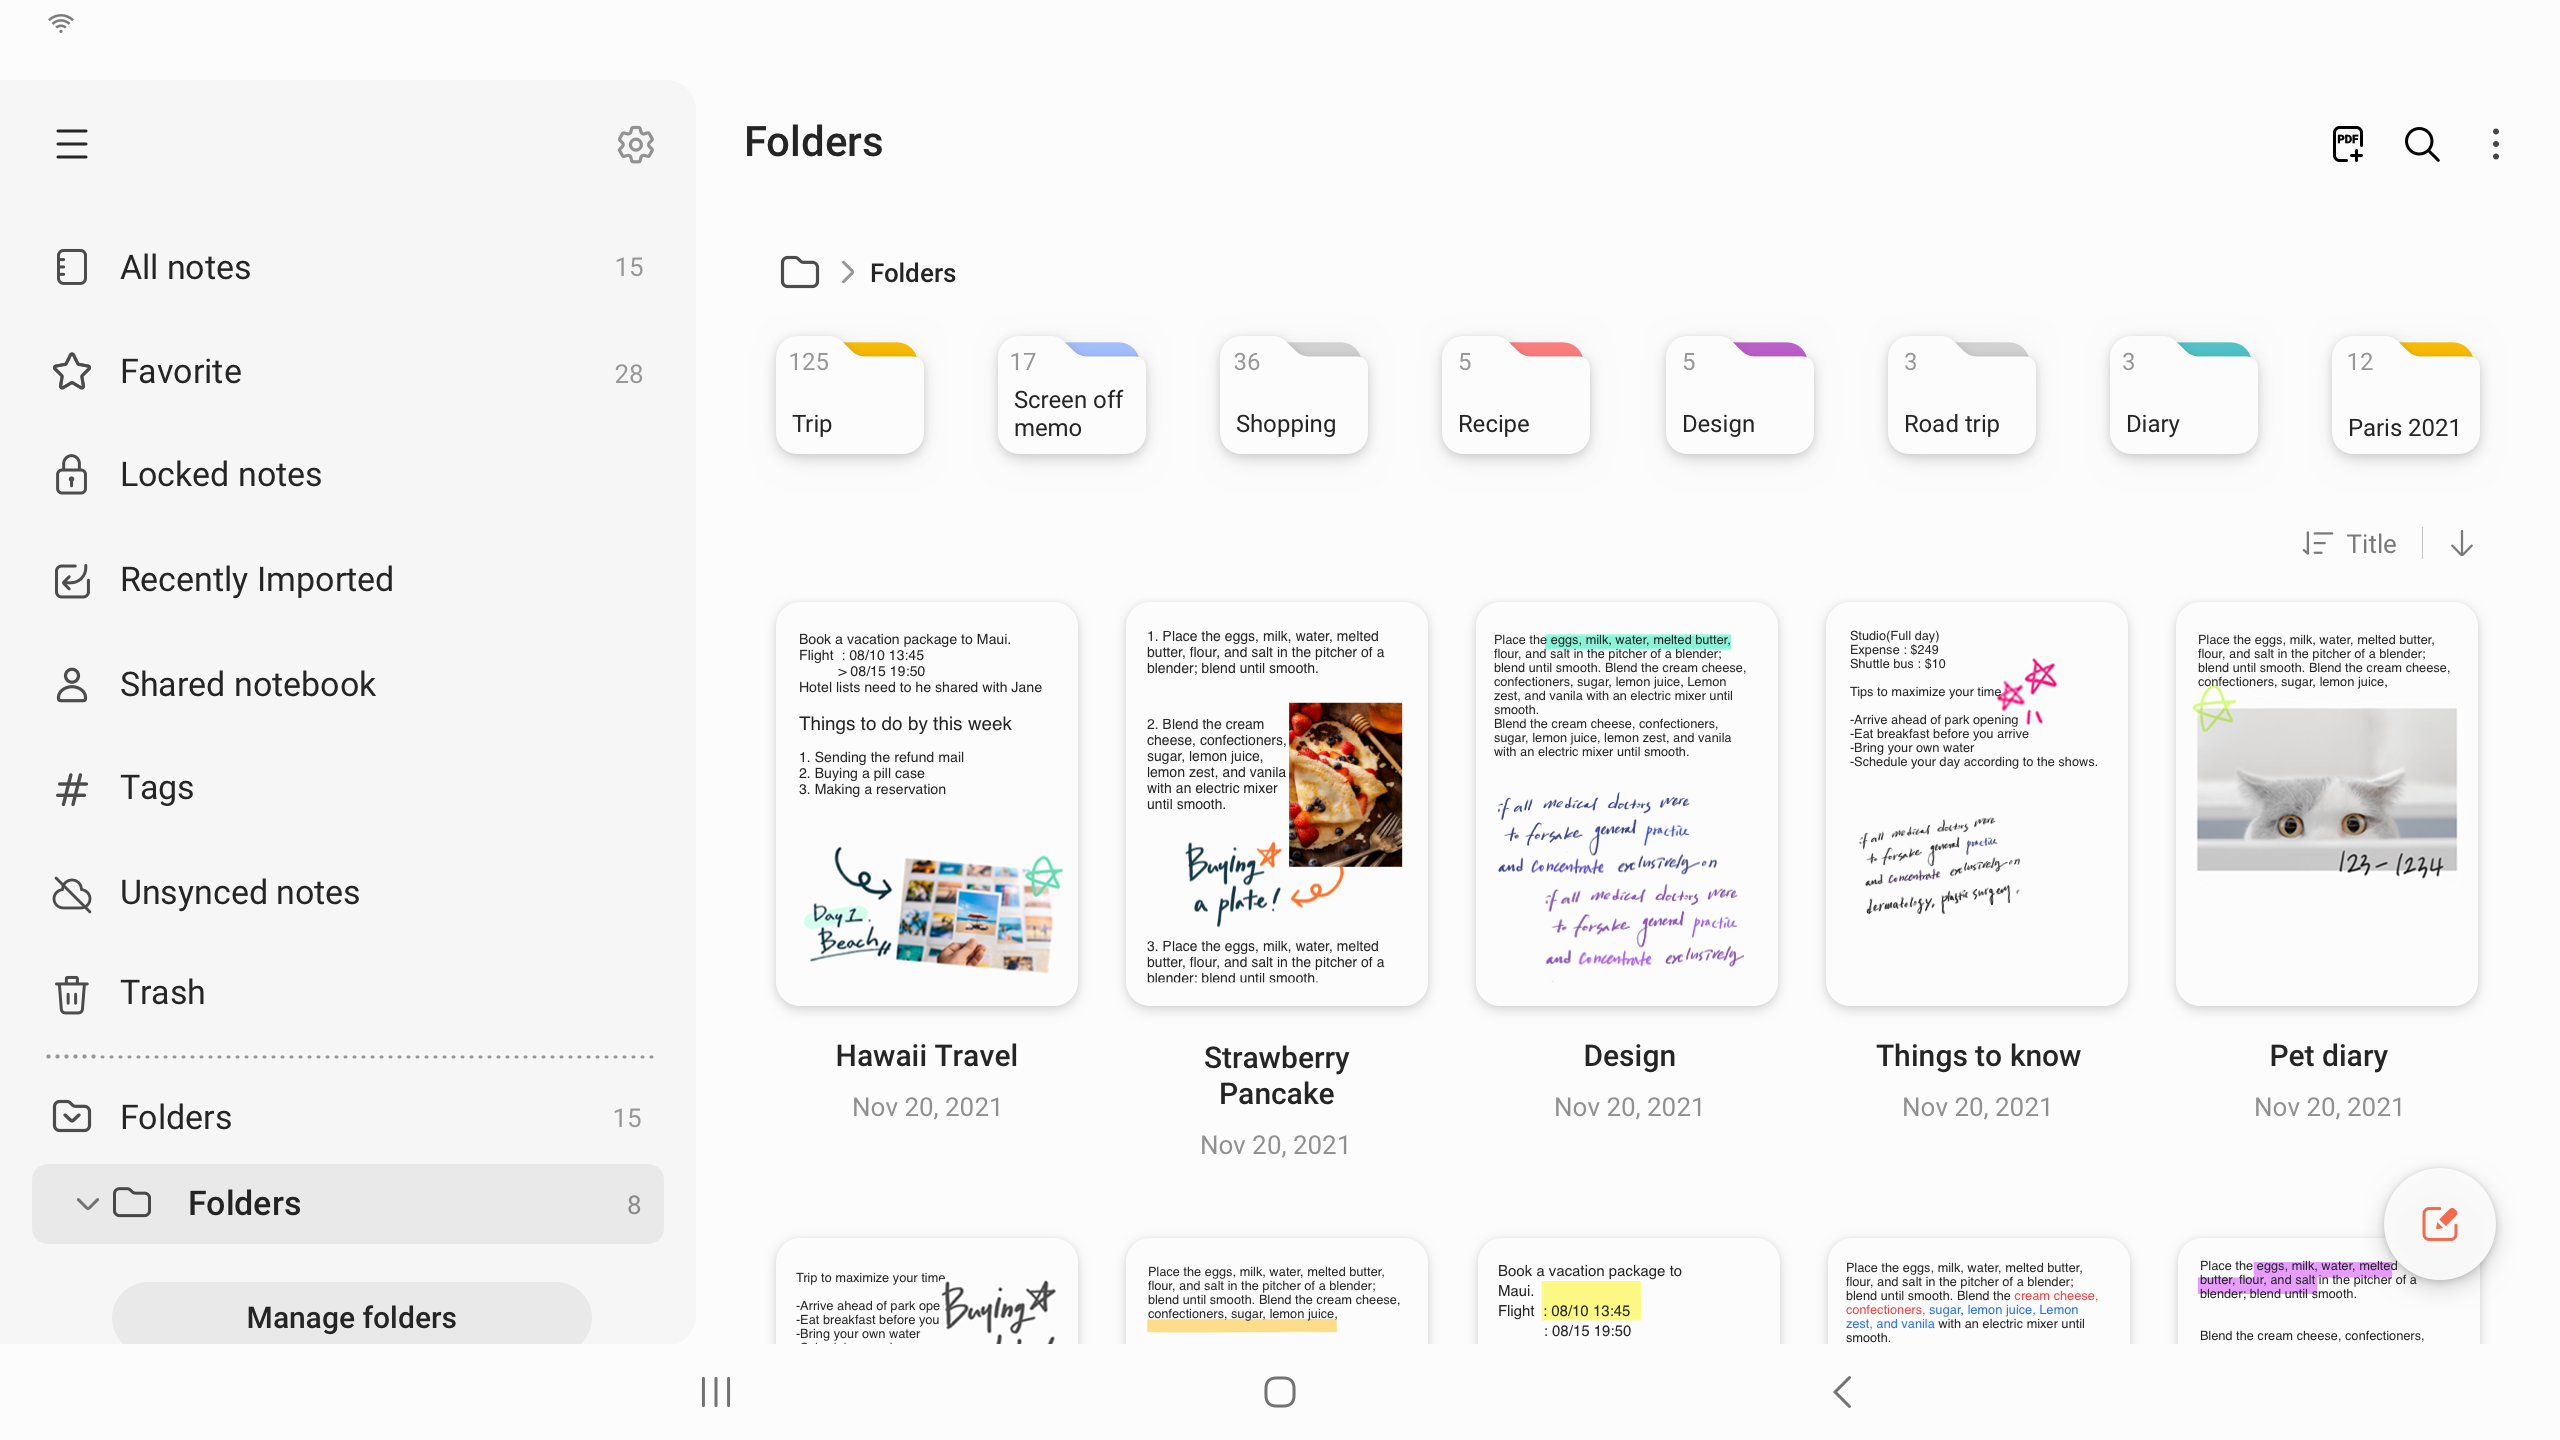Open the Strawberry Pancake note thumbnail
The image size is (2560, 1440).
(1276, 803)
